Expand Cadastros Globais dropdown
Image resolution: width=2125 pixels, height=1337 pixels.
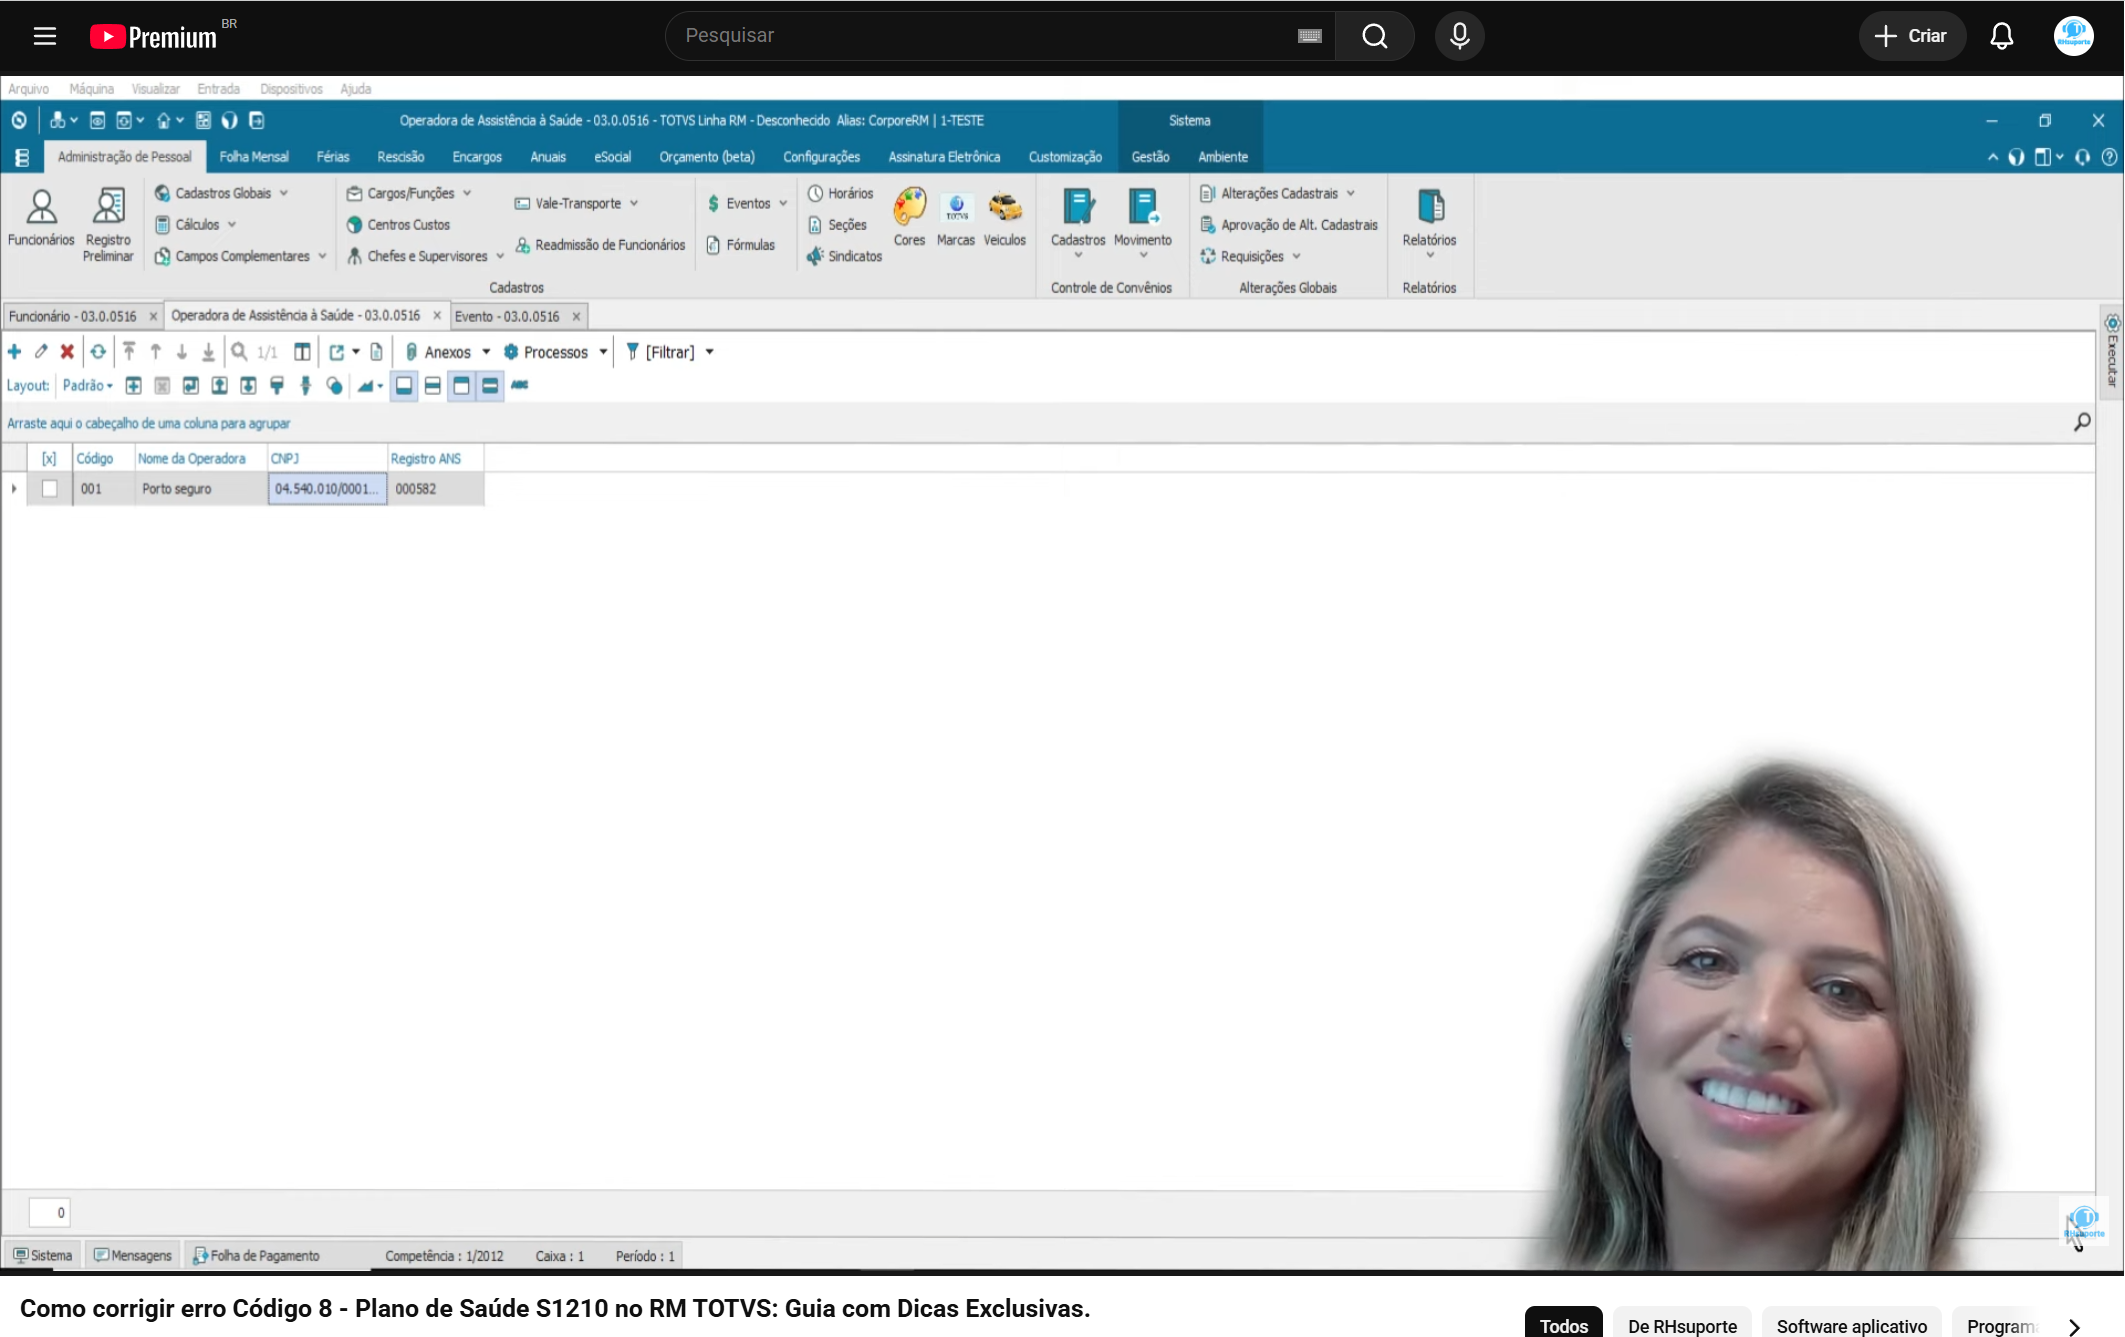click(x=284, y=193)
